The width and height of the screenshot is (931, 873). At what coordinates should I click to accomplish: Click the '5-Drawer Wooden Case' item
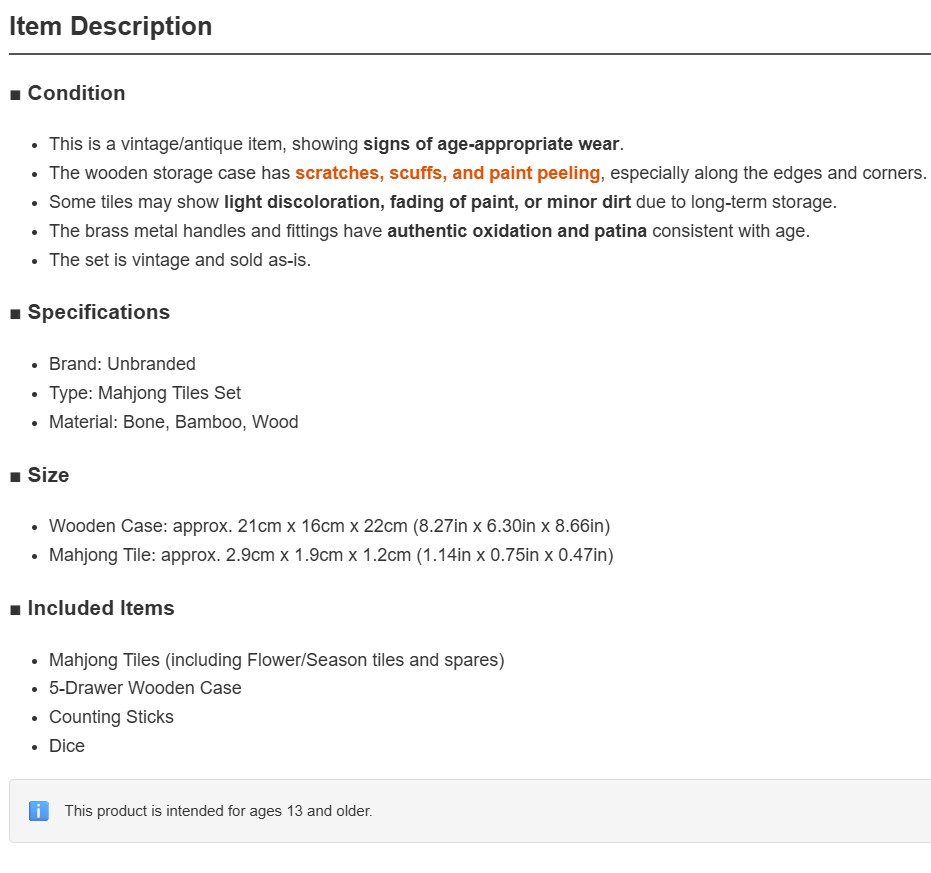coord(145,688)
